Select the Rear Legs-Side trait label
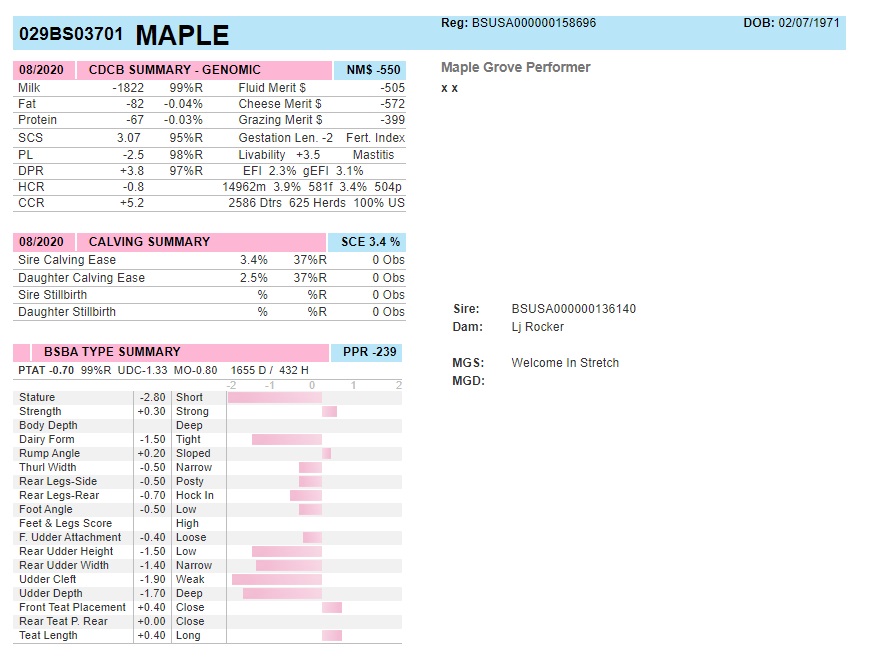The width and height of the screenshot is (877, 669). tap(58, 482)
